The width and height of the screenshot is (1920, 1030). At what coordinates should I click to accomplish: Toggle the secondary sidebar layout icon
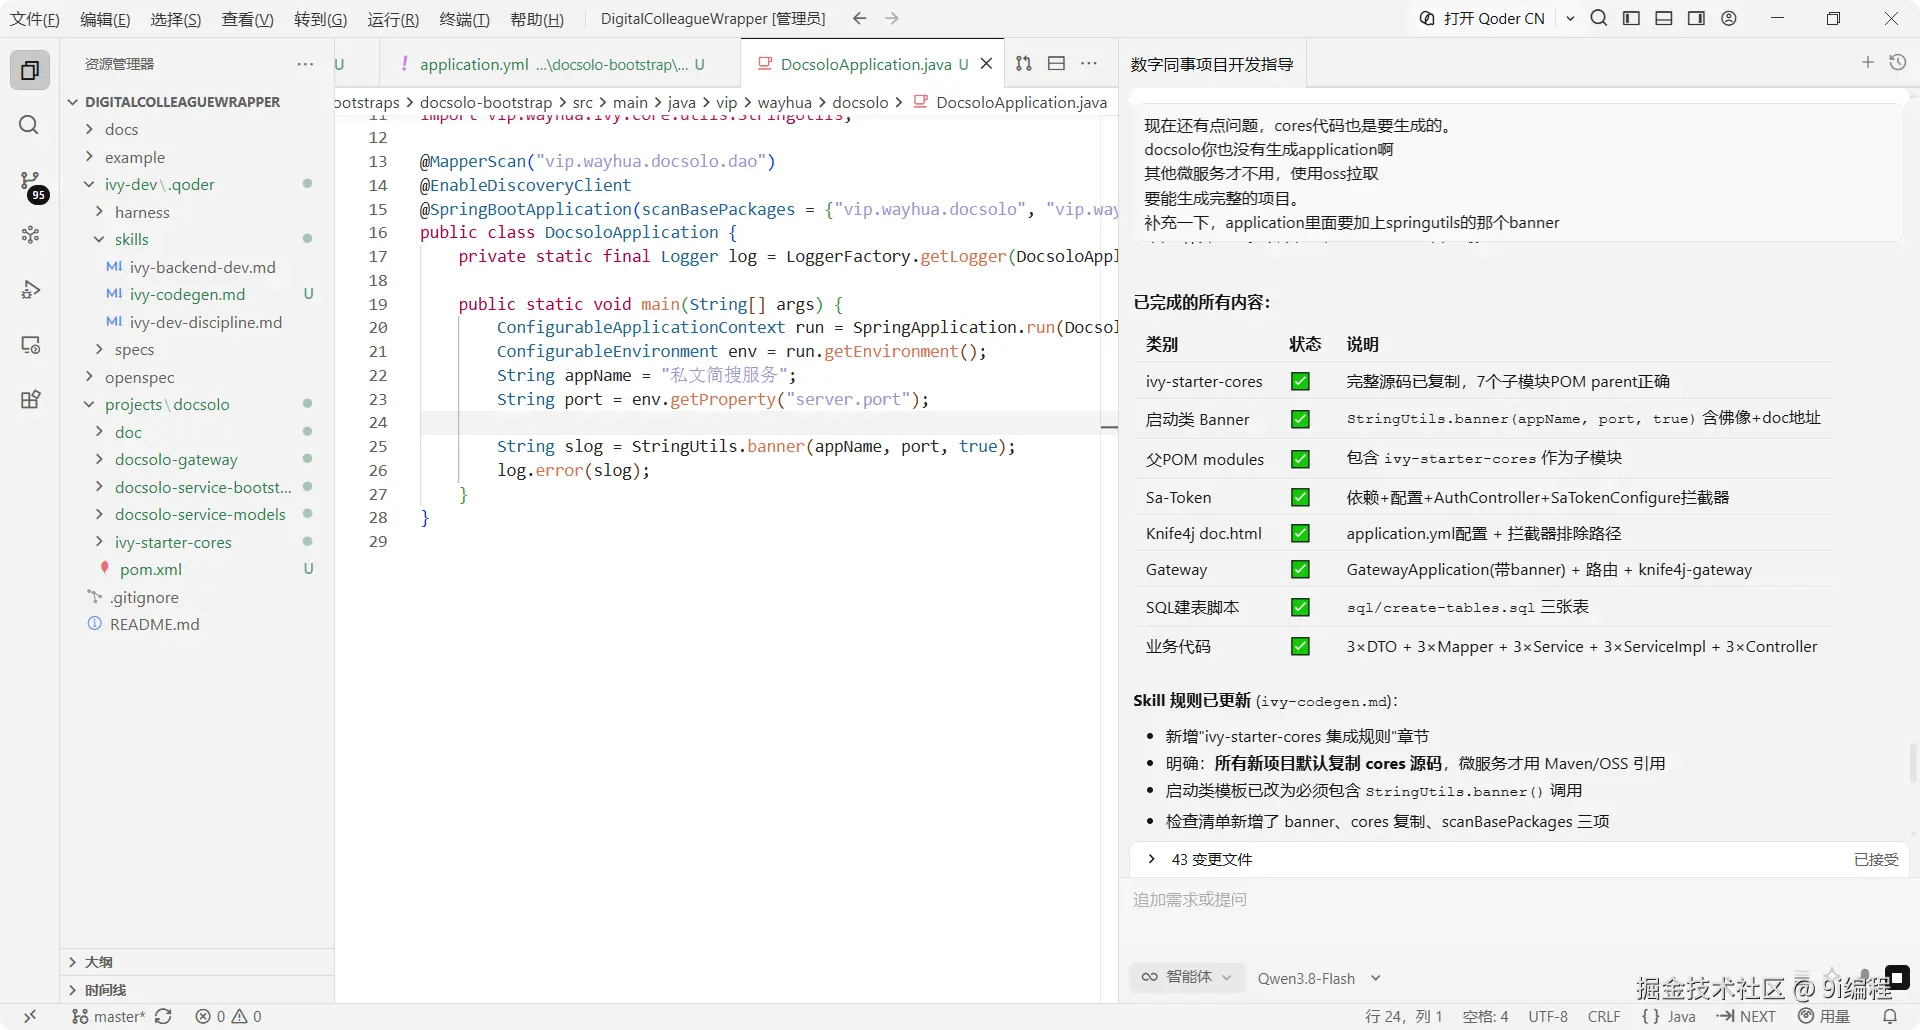[x=1696, y=18]
